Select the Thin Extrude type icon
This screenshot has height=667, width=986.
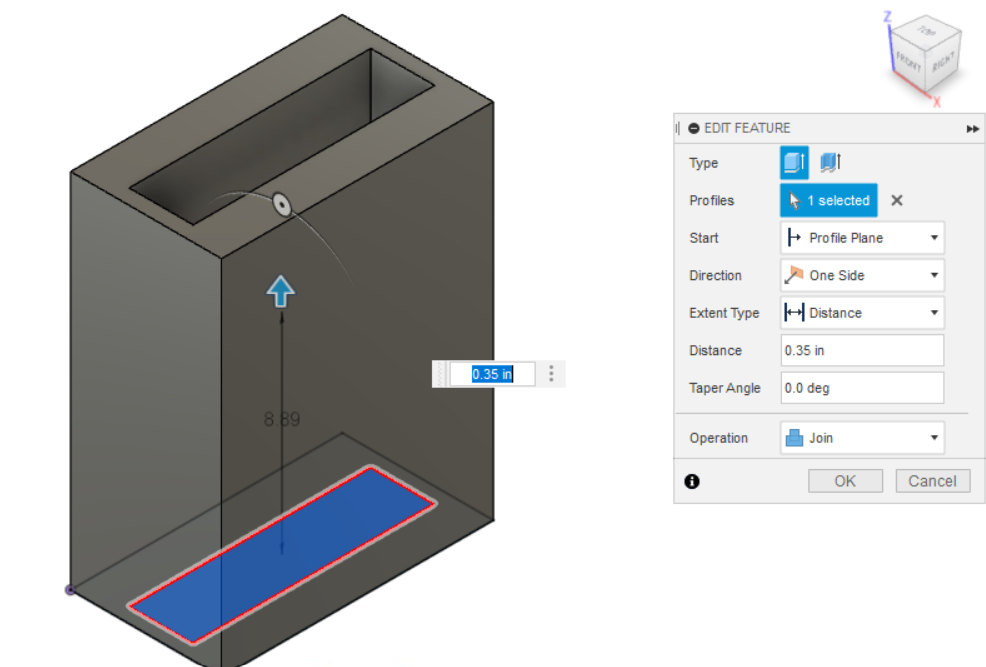click(x=830, y=163)
